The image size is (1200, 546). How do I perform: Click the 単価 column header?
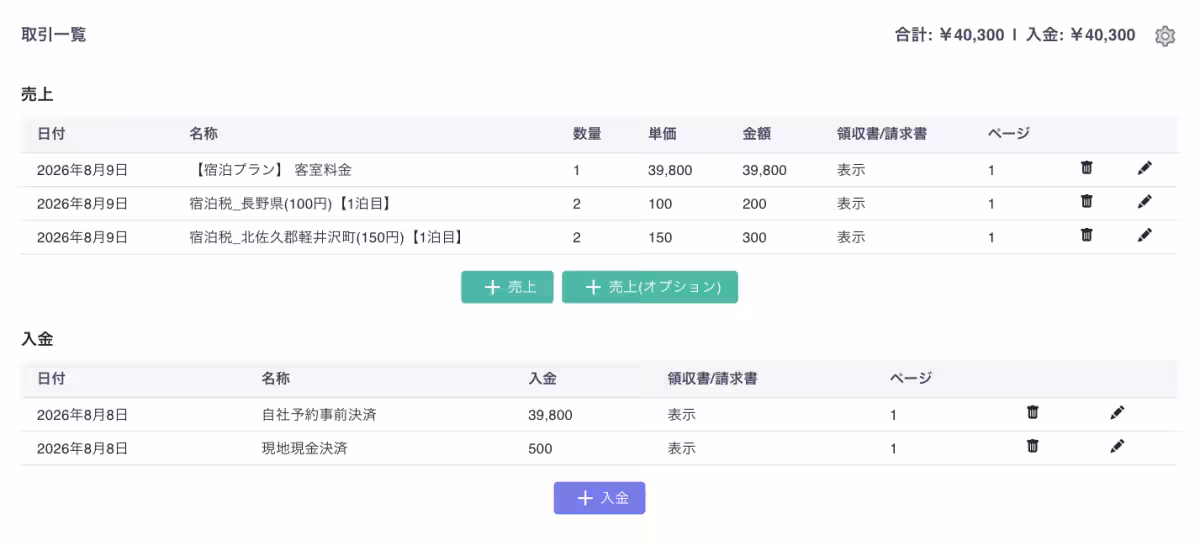[x=662, y=134]
